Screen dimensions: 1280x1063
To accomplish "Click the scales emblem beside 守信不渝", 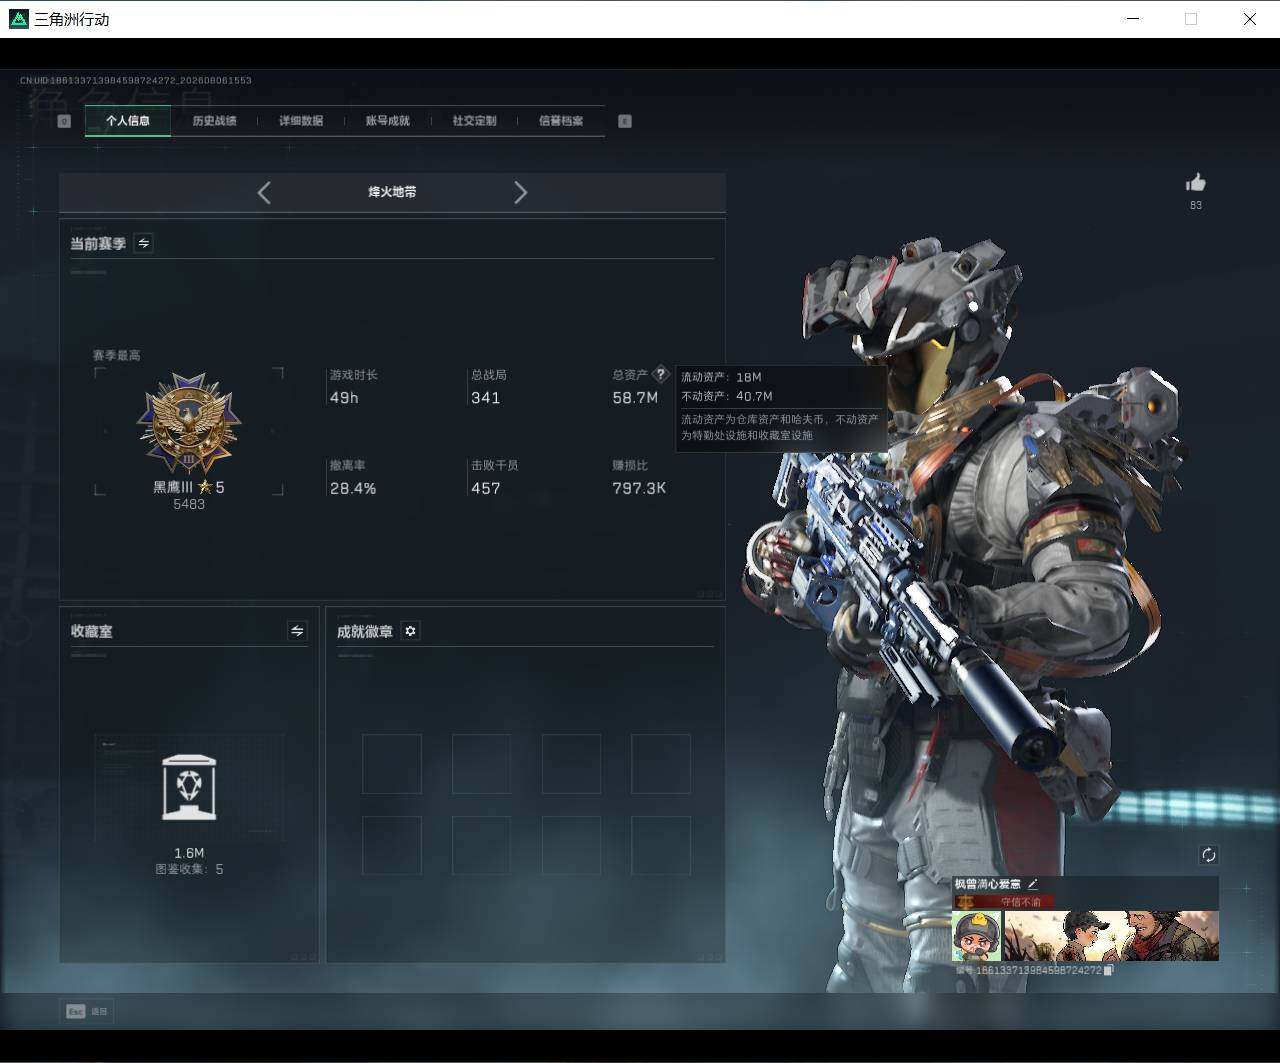I will point(965,901).
